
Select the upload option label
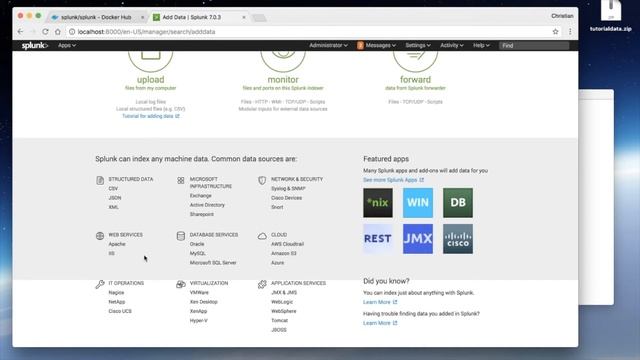pos(151,80)
